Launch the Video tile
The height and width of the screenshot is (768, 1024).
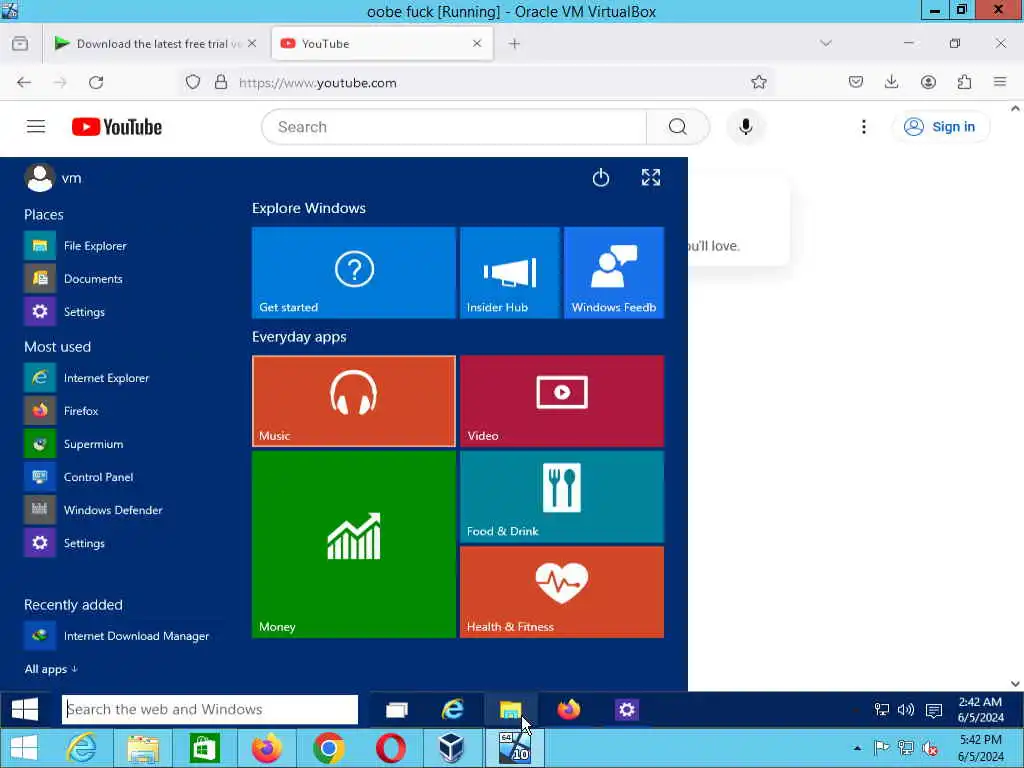point(562,401)
